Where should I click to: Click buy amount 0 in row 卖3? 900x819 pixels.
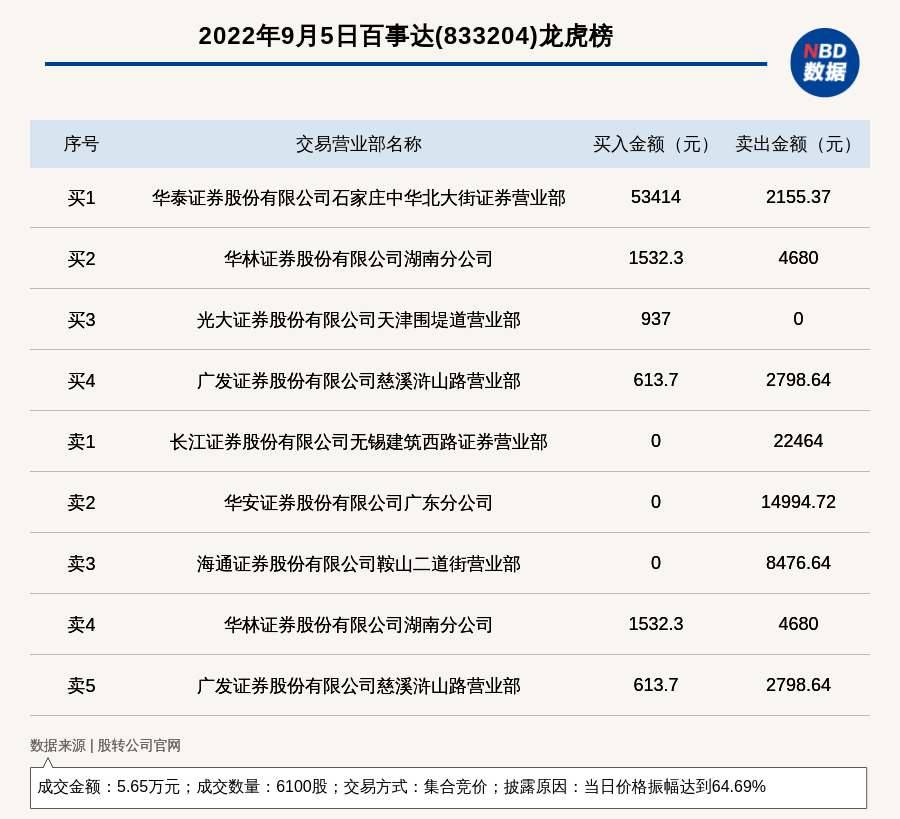(x=655, y=563)
